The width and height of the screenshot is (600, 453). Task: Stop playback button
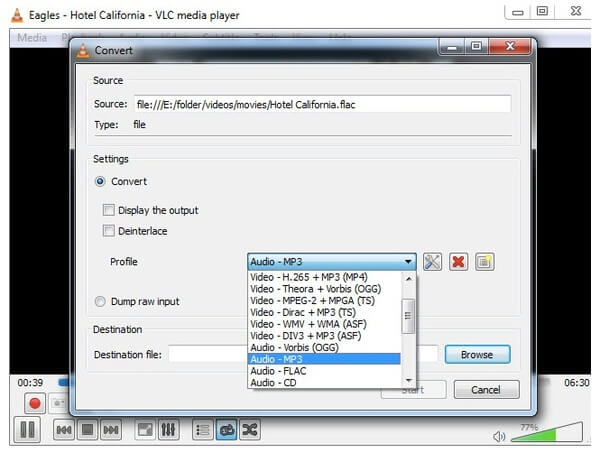tap(87, 430)
